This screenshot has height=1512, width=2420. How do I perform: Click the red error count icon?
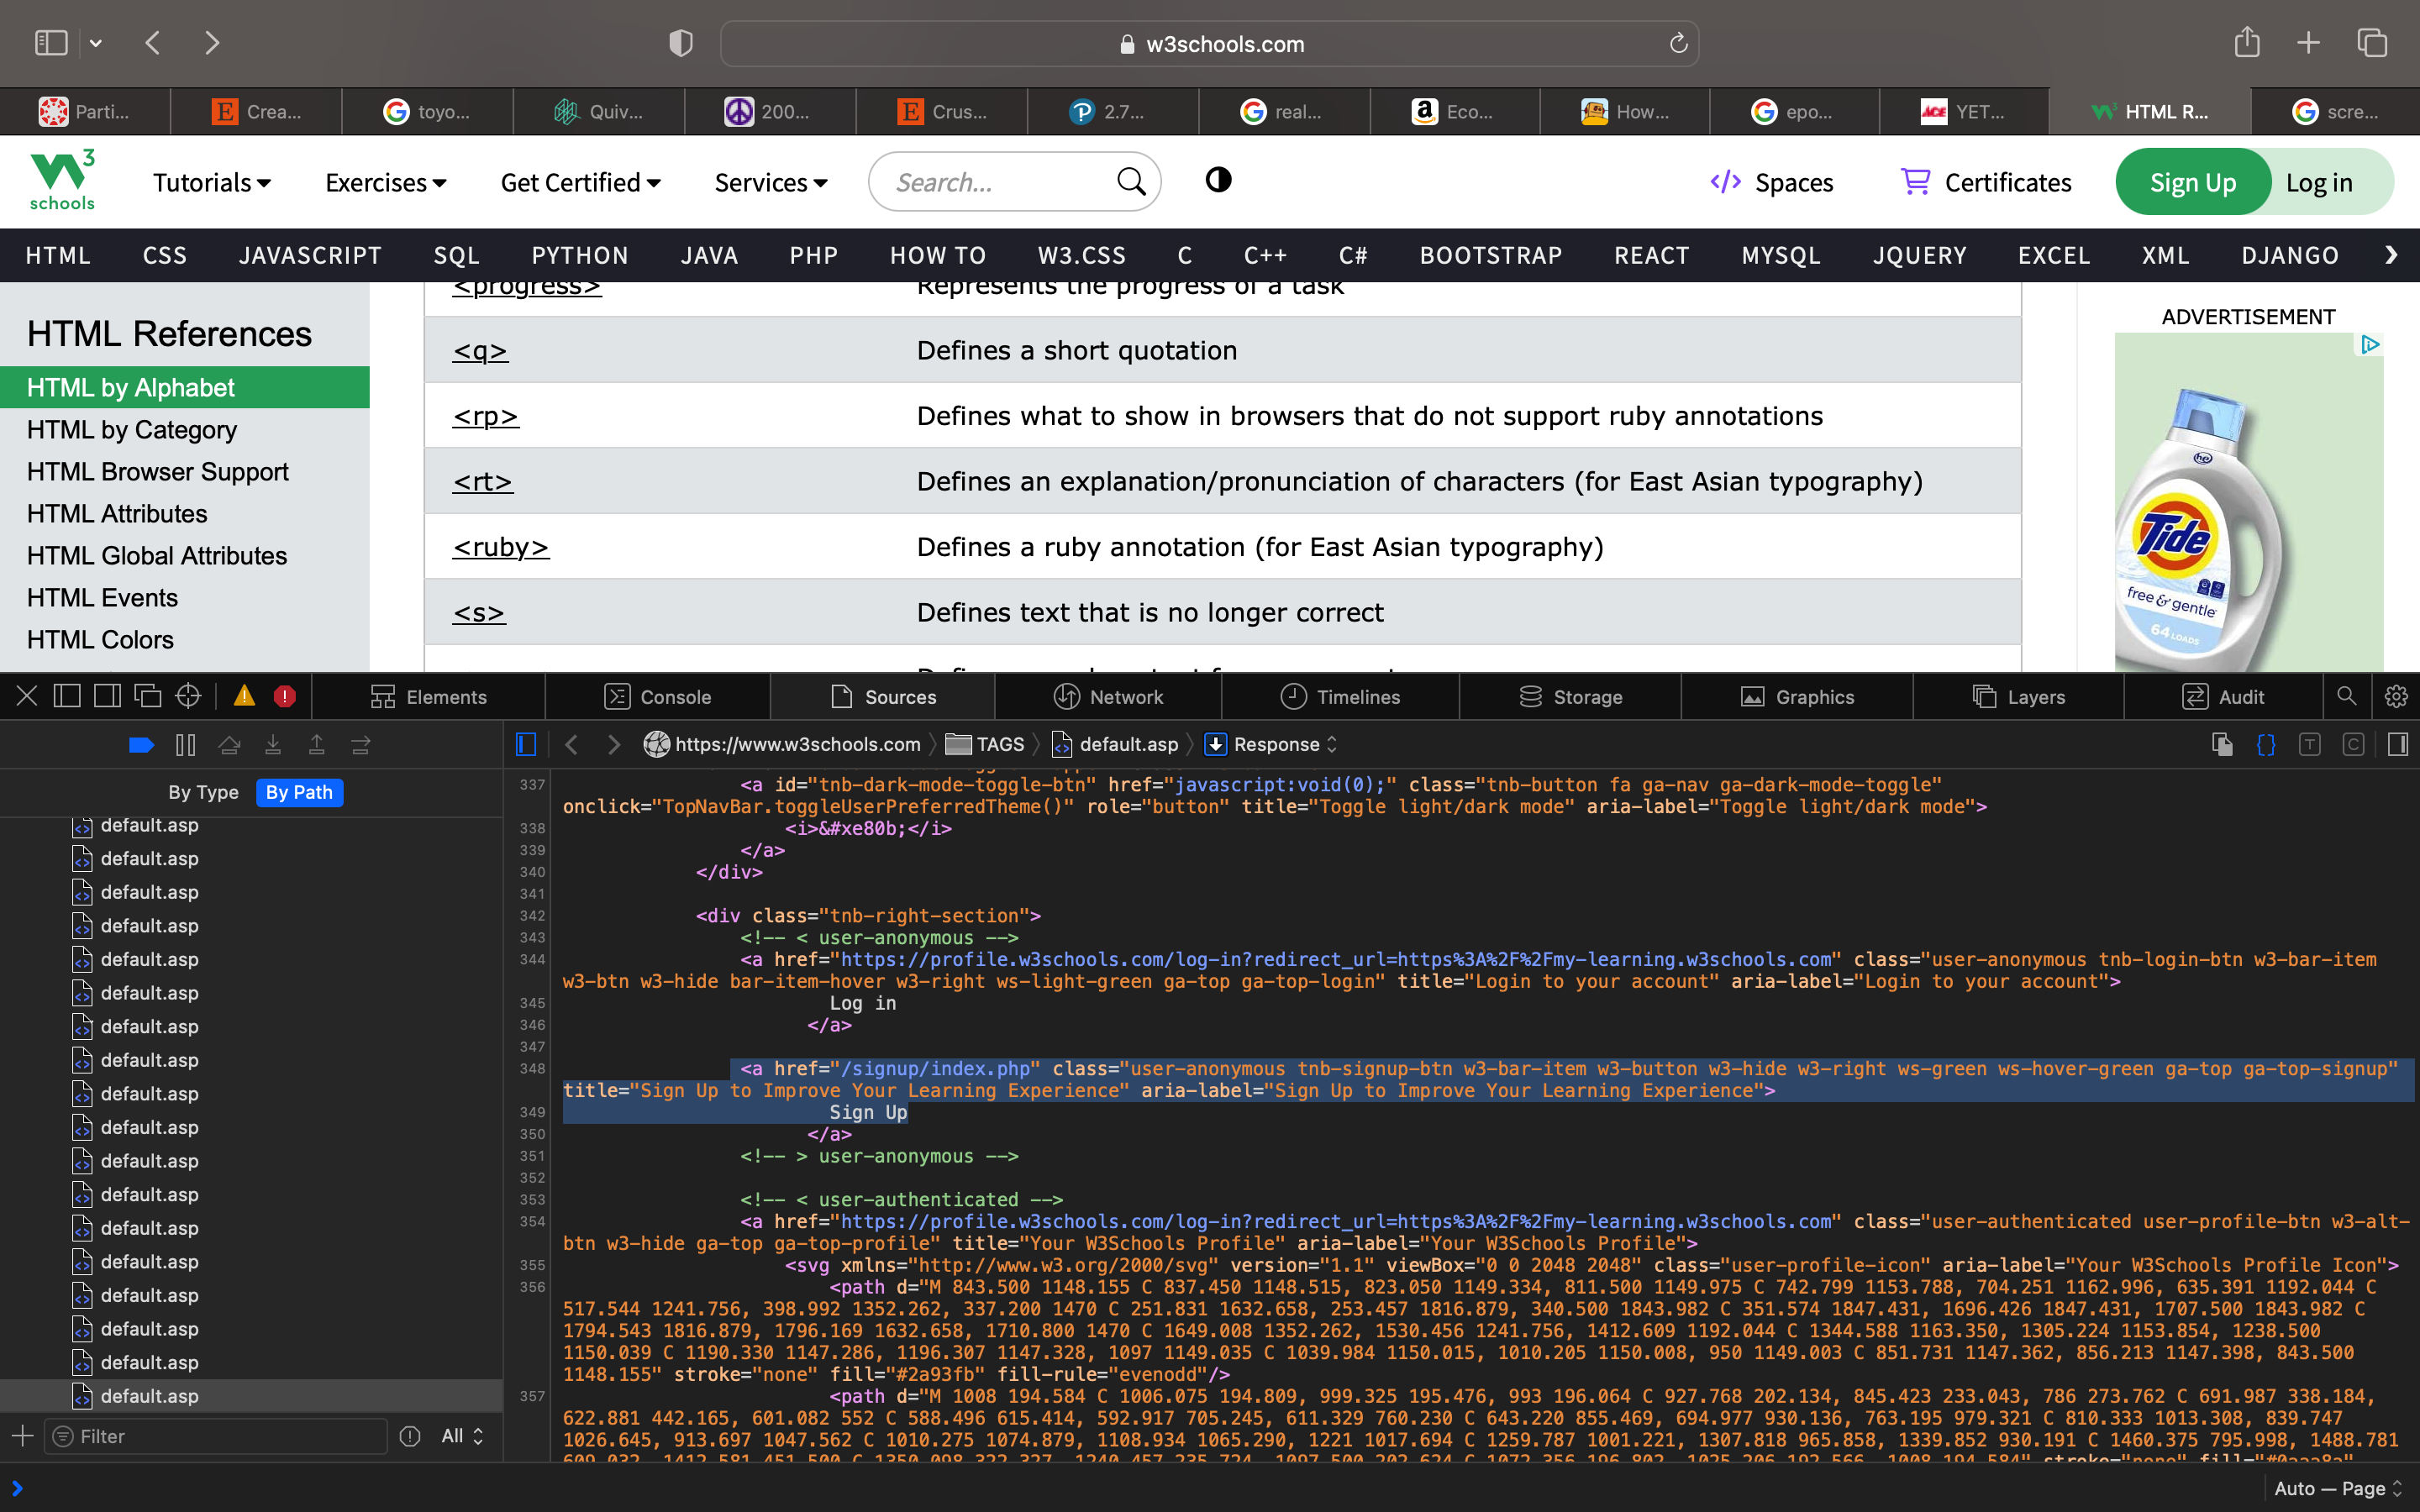285,696
